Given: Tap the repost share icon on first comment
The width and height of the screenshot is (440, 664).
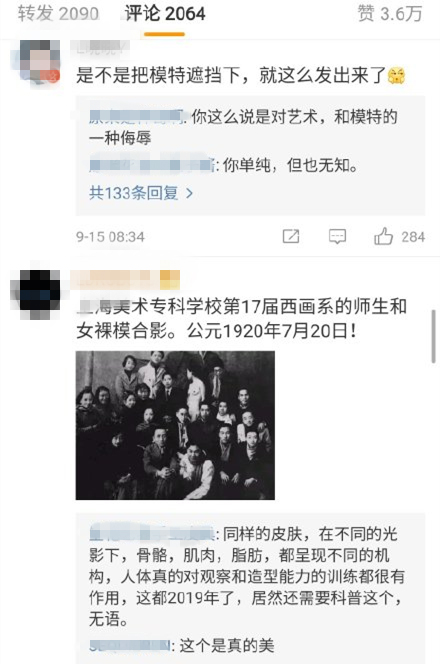Looking at the screenshot, I should click(x=291, y=236).
